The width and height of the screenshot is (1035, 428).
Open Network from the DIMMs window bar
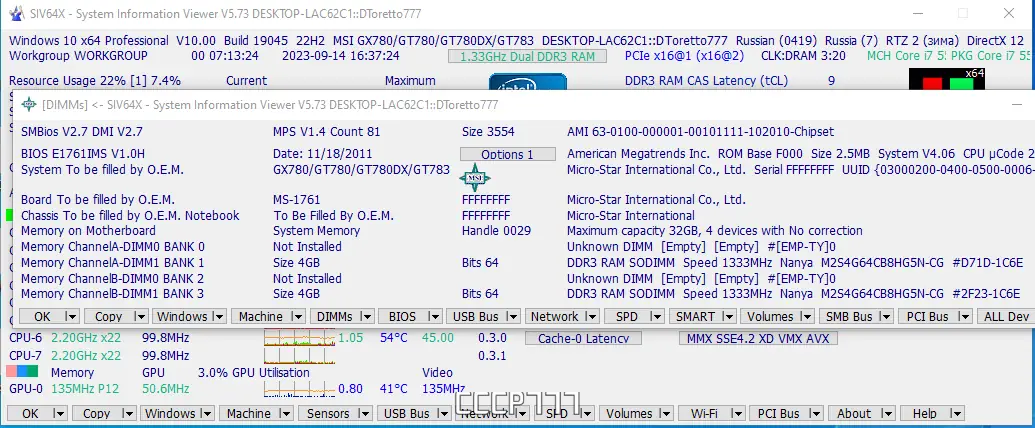[x=555, y=316]
